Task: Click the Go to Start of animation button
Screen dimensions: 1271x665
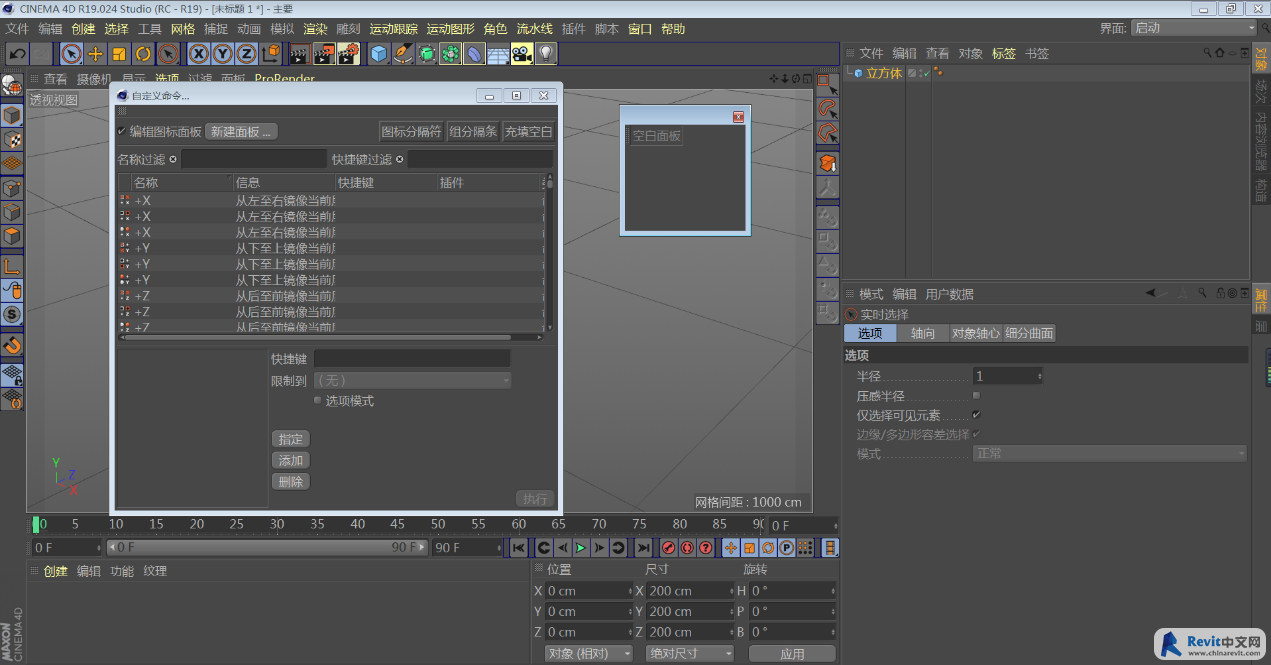Action: [518, 548]
